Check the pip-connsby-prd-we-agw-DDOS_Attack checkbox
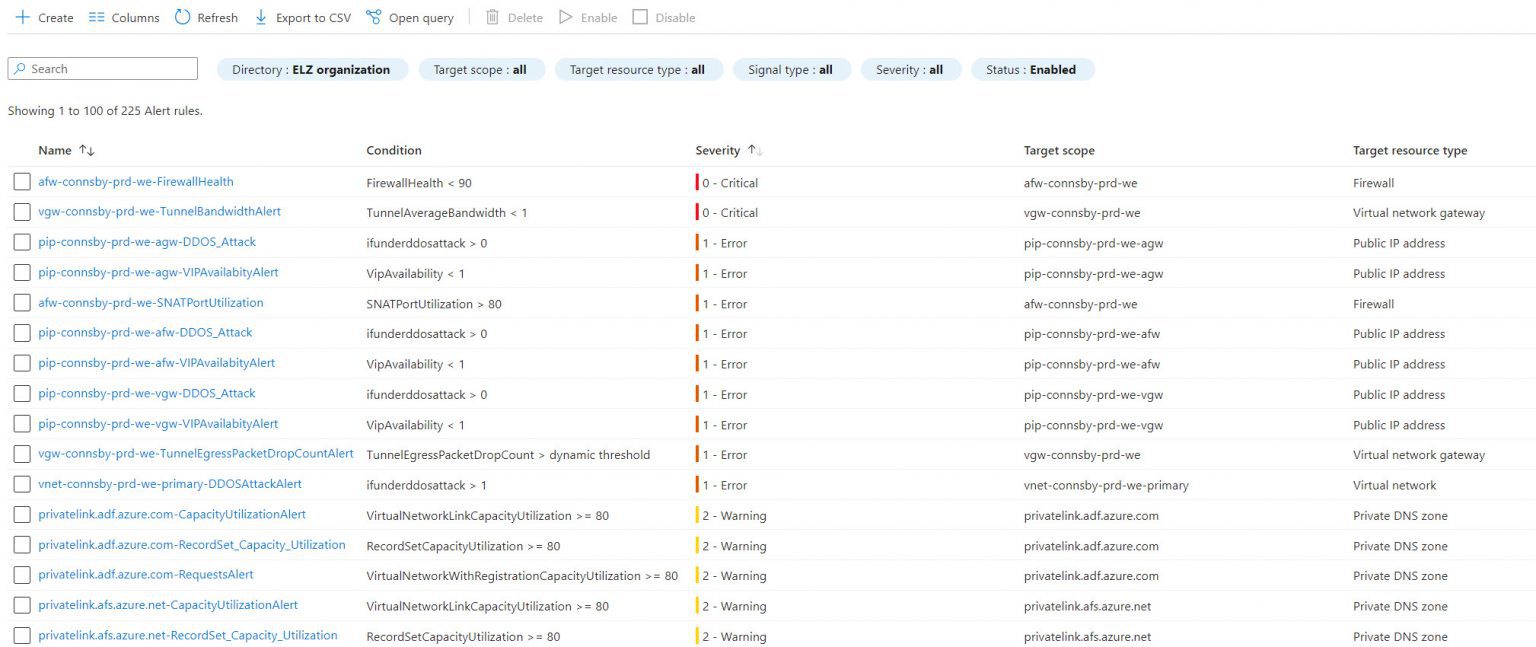This screenshot has height=647, width=1536. pos(21,242)
